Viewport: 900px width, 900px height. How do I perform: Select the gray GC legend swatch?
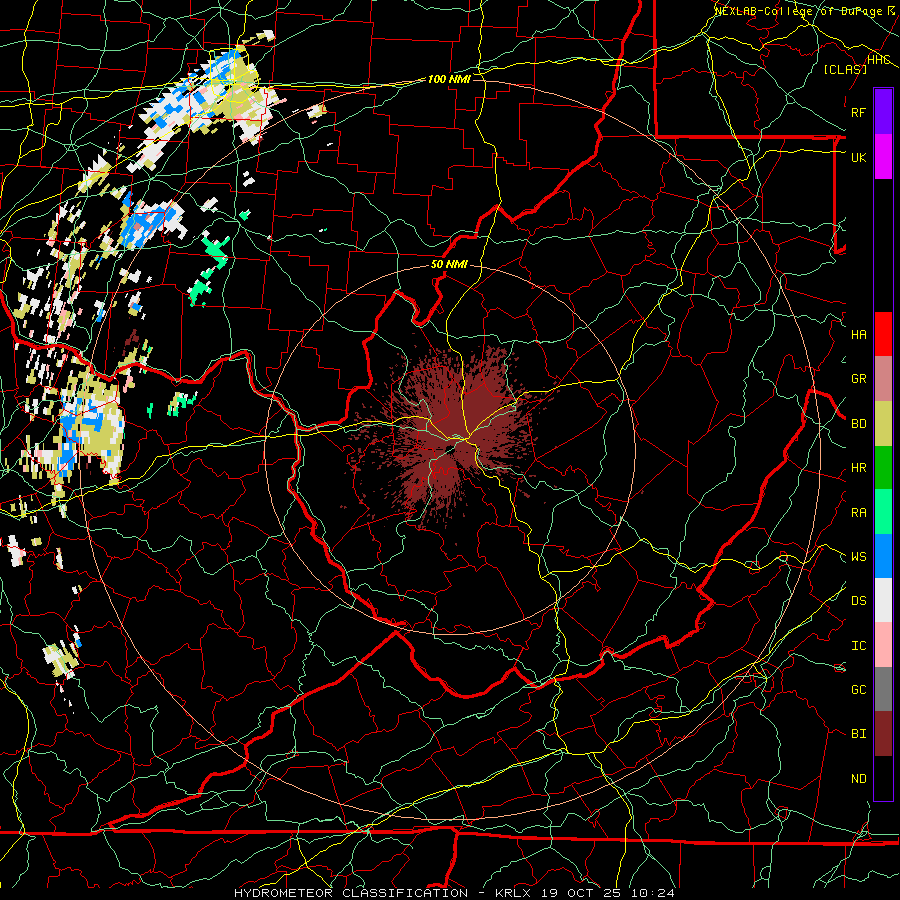[x=883, y=689]
